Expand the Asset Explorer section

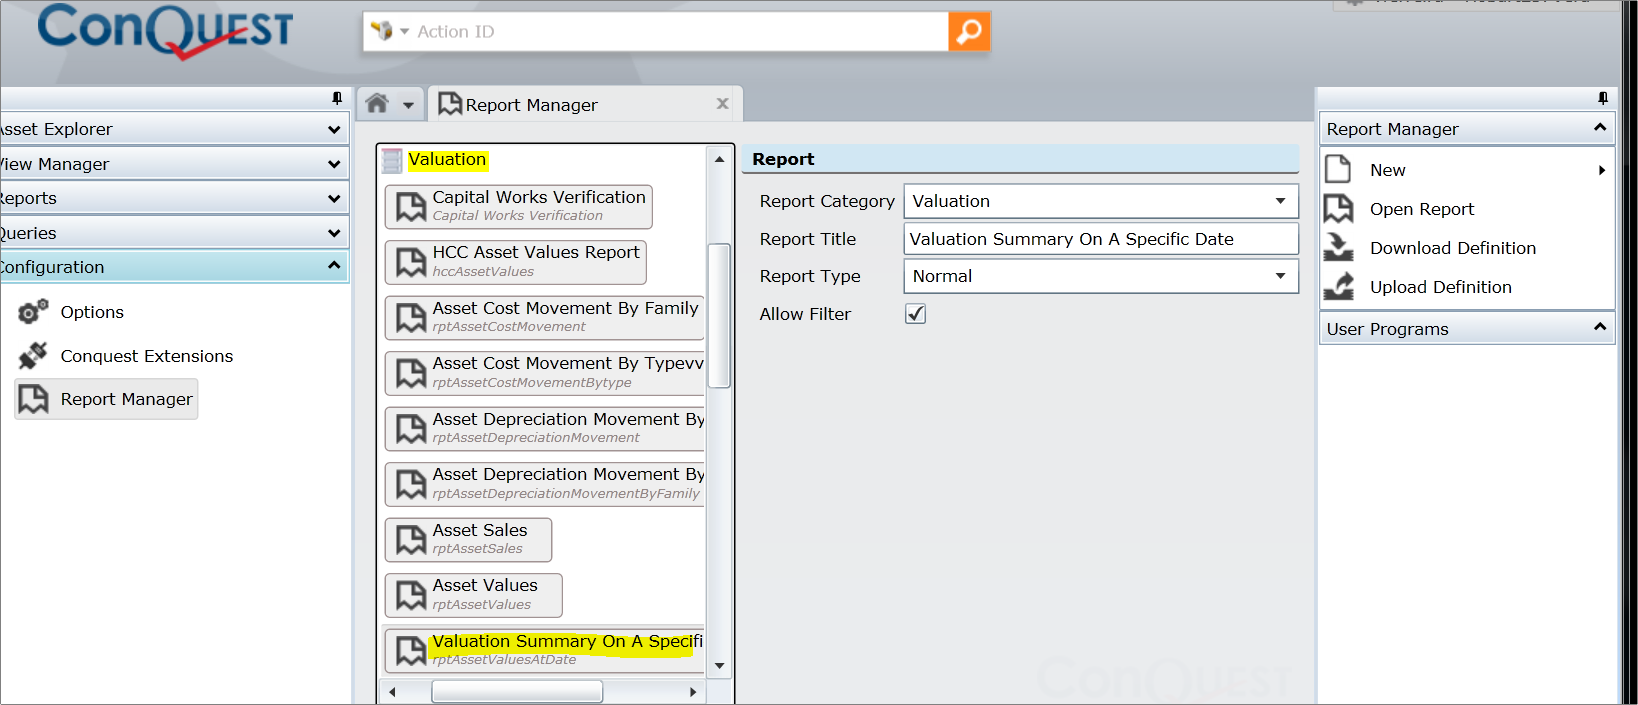(174, 129)
